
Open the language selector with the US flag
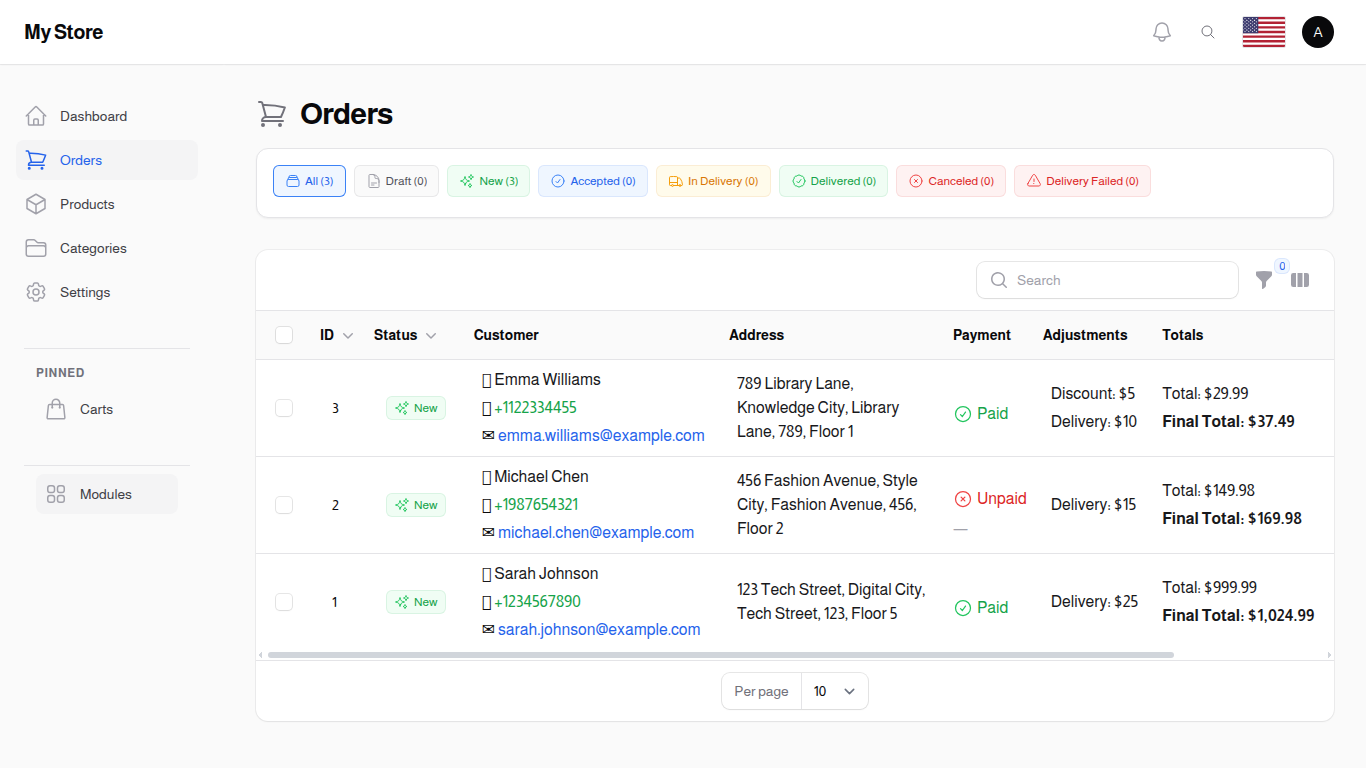pyautogui.click(x=1263, y=31)
